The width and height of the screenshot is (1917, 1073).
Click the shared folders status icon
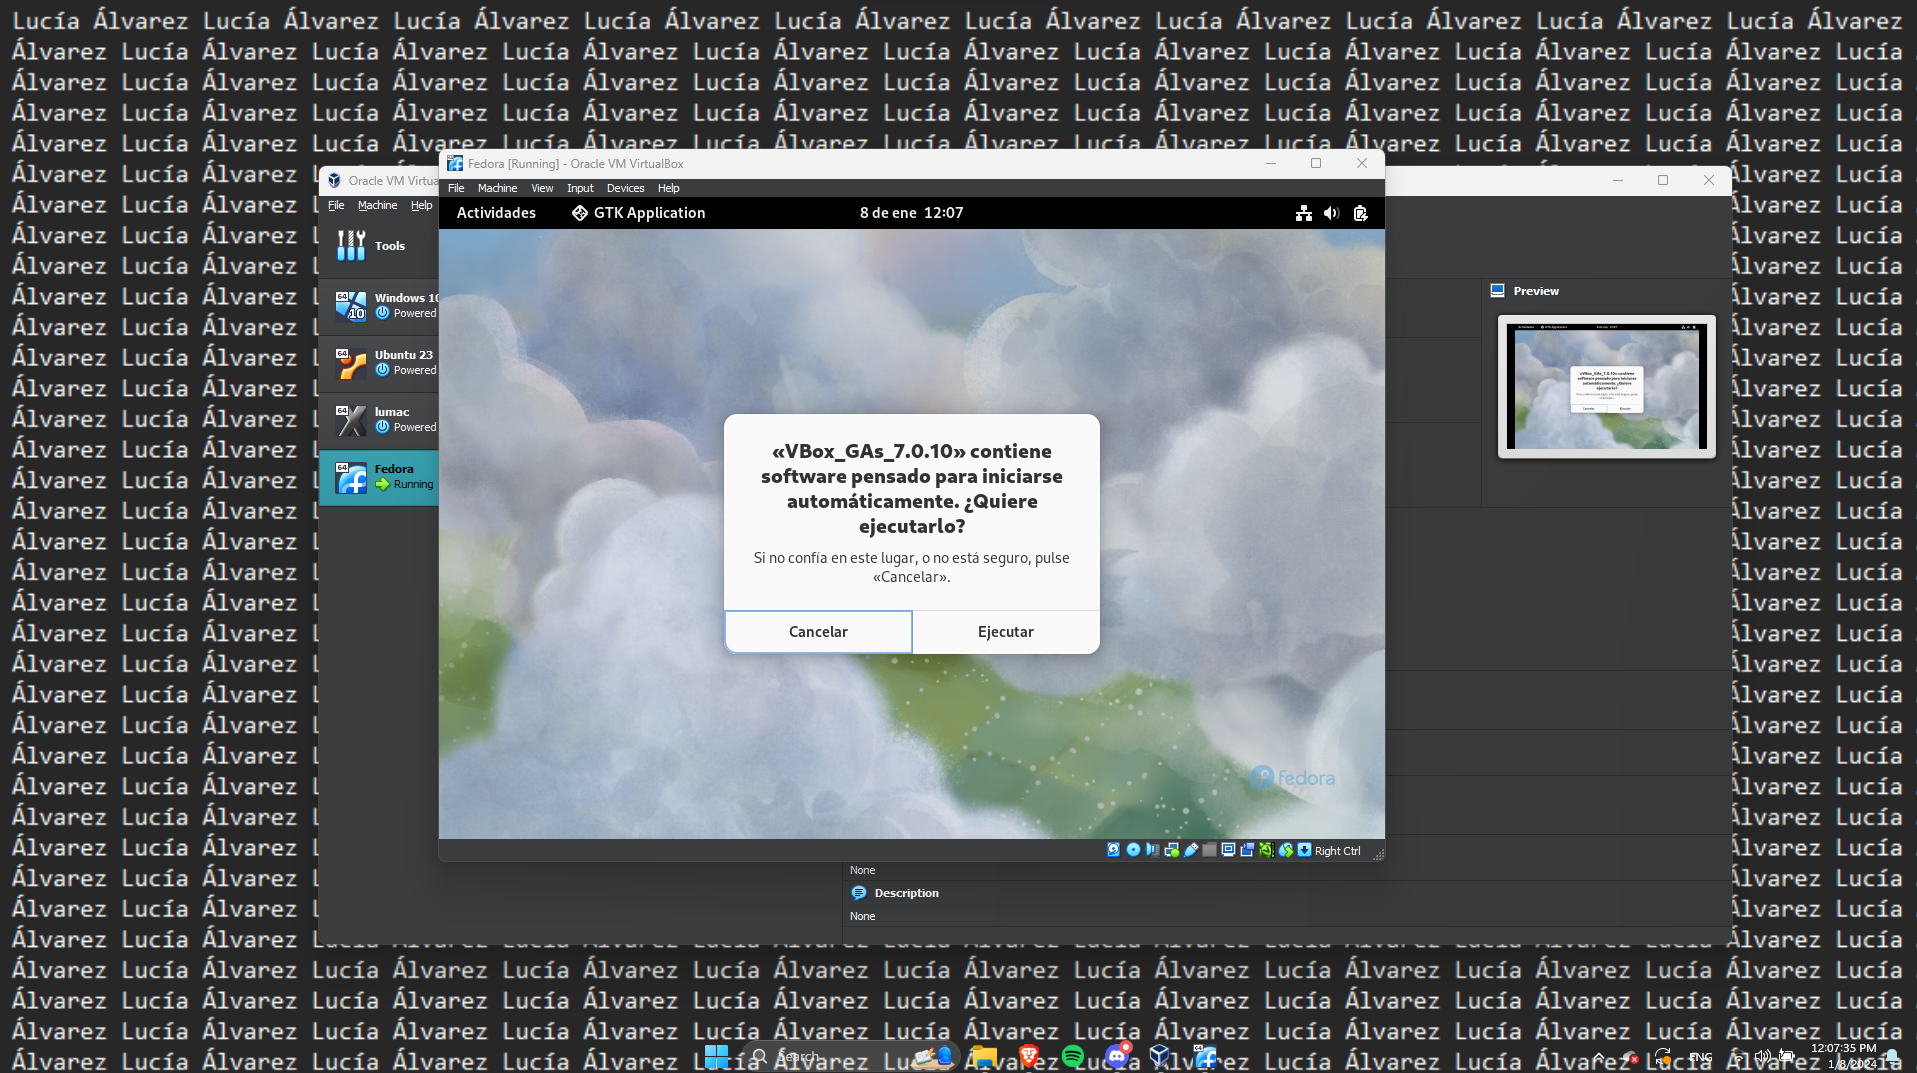click(x=1210, y=850)
